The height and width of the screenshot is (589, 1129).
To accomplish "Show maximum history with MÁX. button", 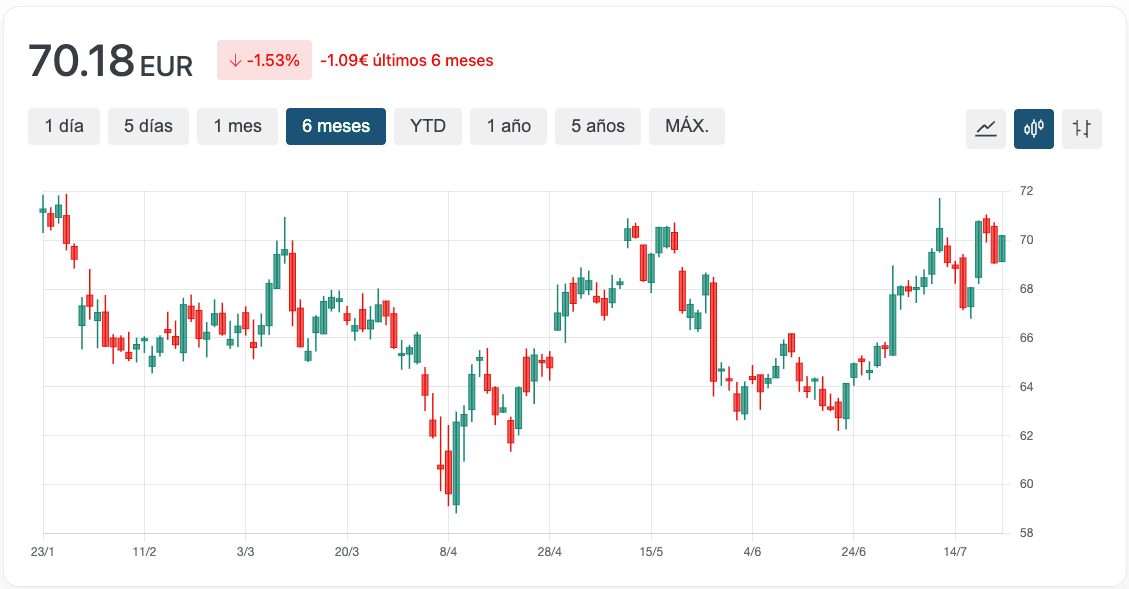I will coord(687,126).
